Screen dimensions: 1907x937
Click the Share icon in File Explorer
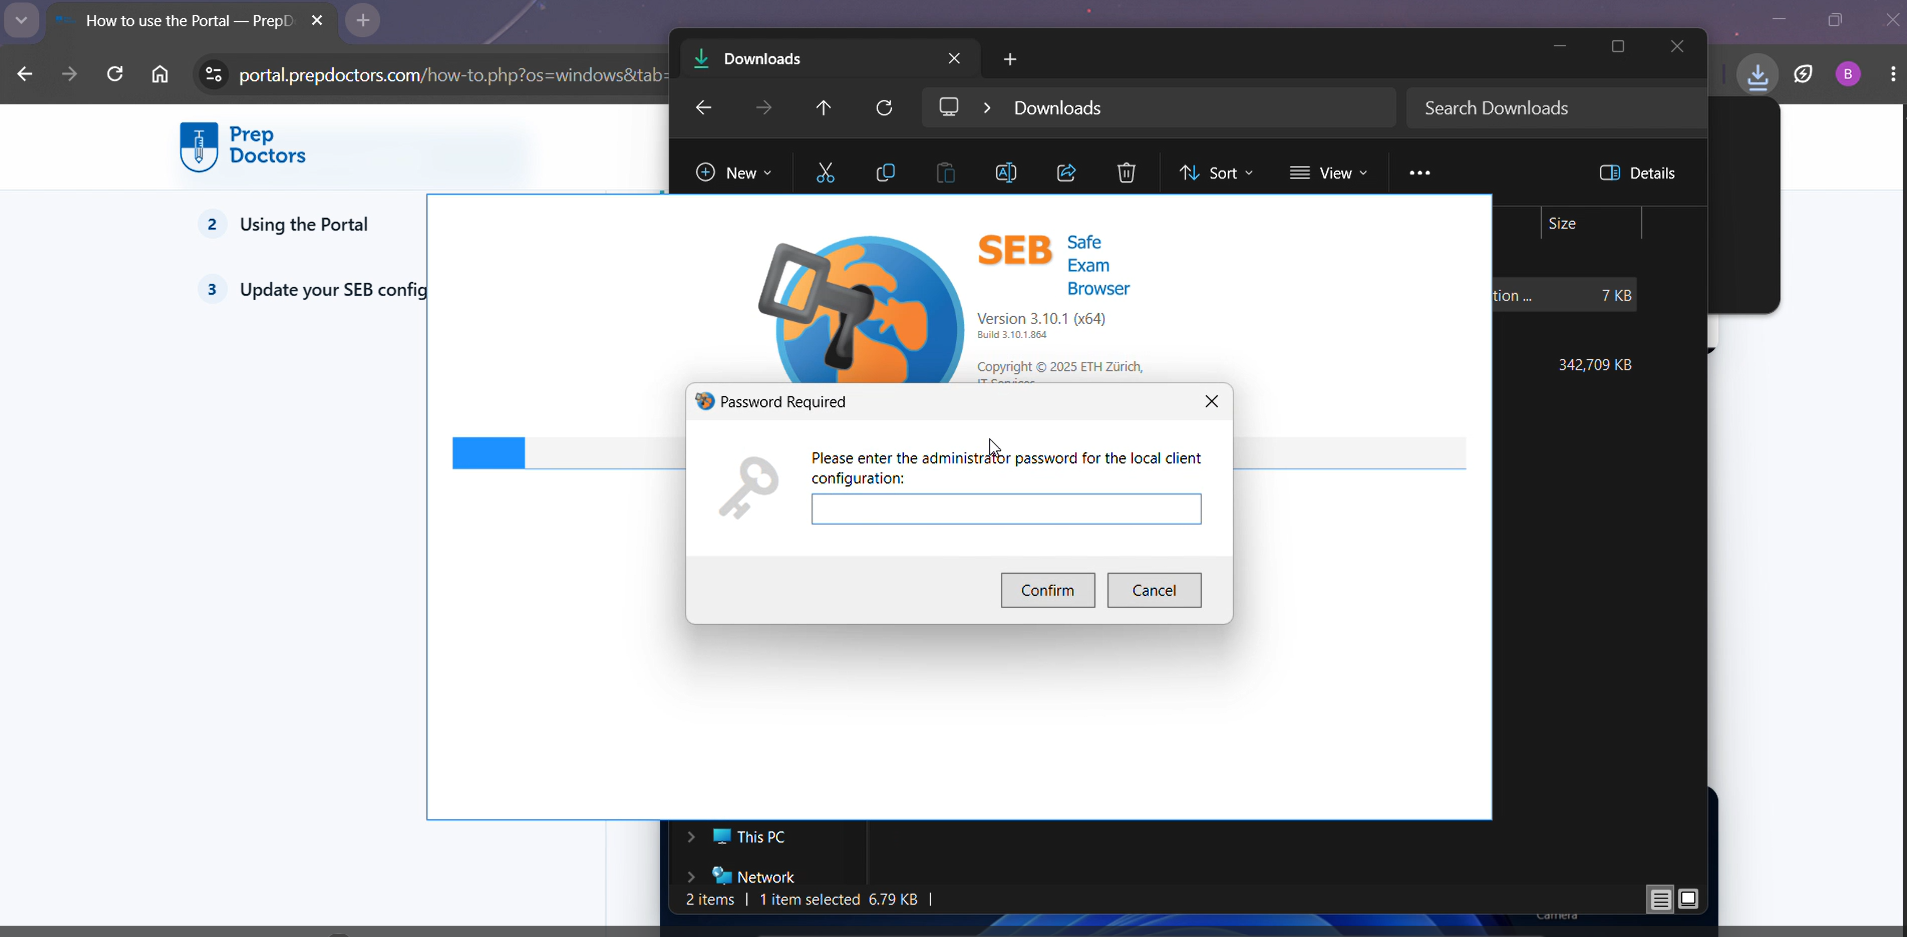pyautogui.click(x=1066, y=173)
